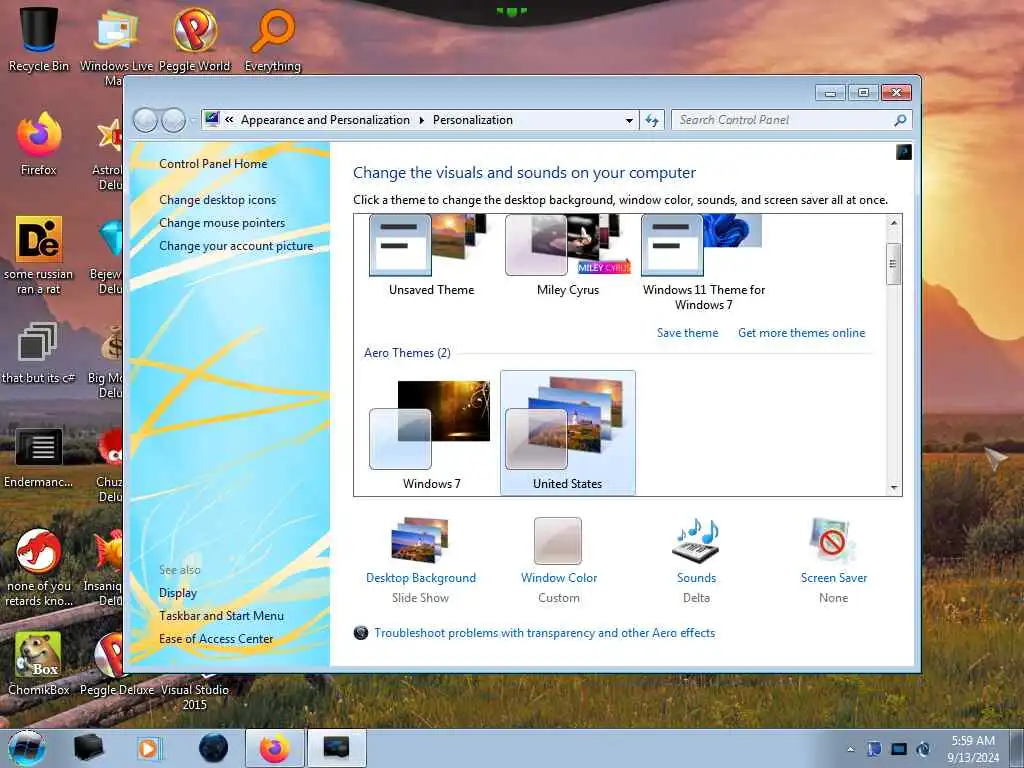The image size is (1024, 768).
Task: Click the Slide Show label under Desktop Background
Action: pyautogui.click(x=420, y=598)
